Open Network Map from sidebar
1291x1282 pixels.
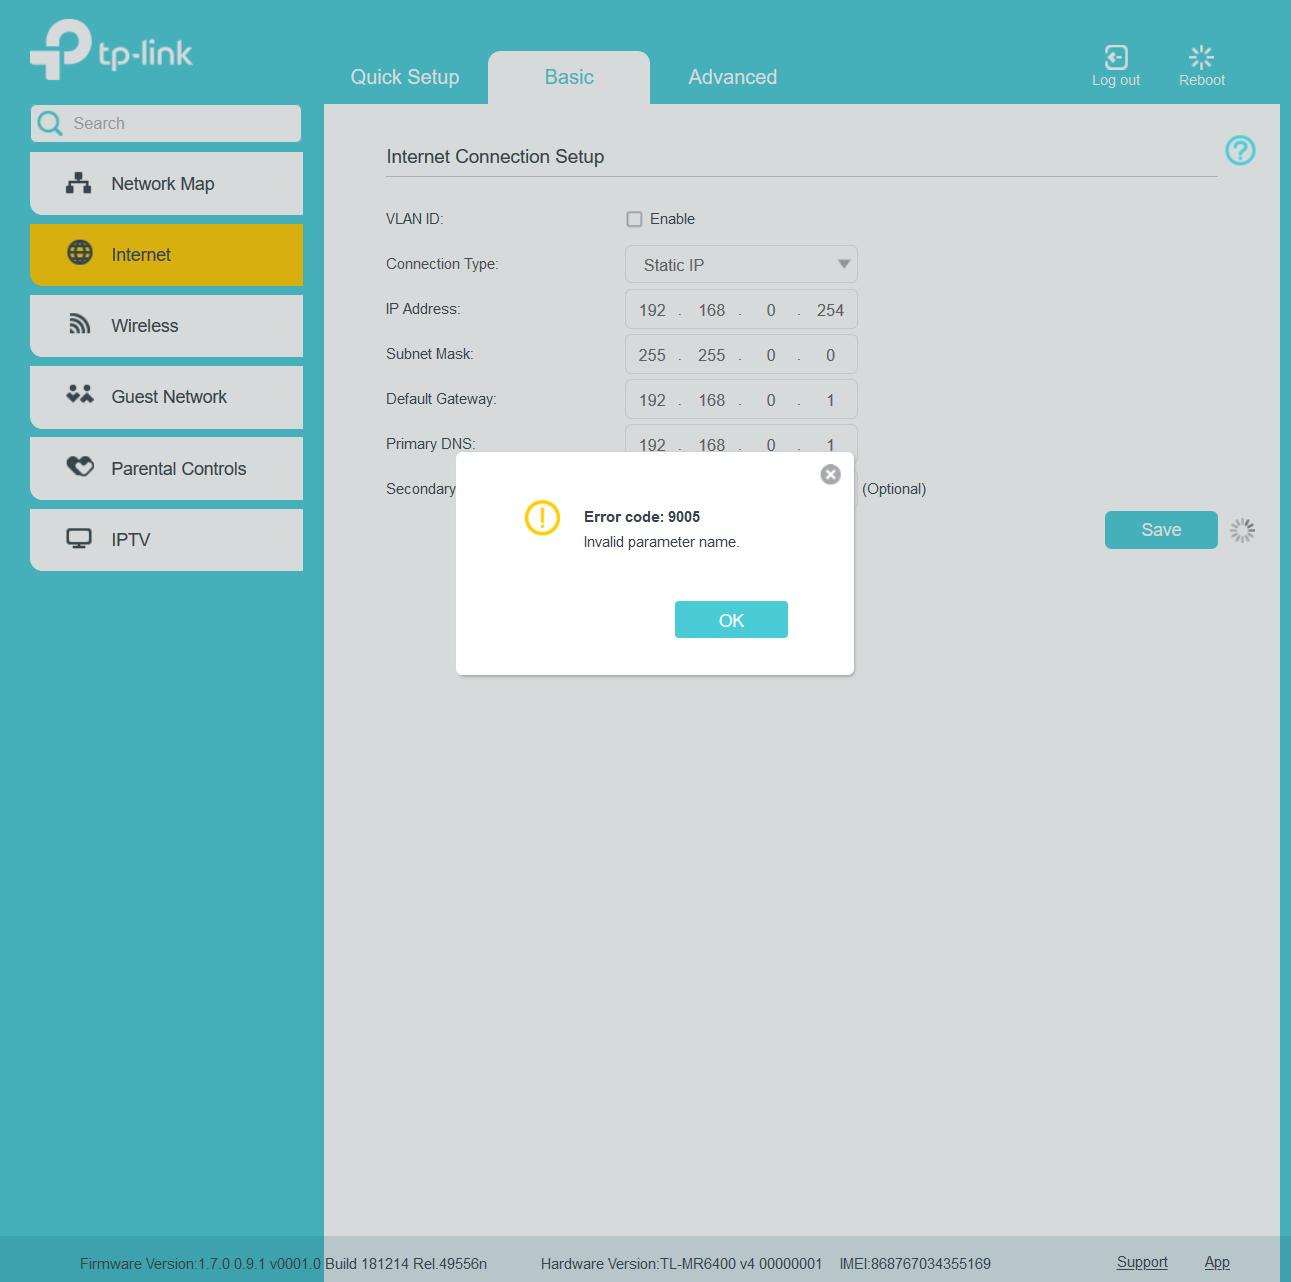166,184
